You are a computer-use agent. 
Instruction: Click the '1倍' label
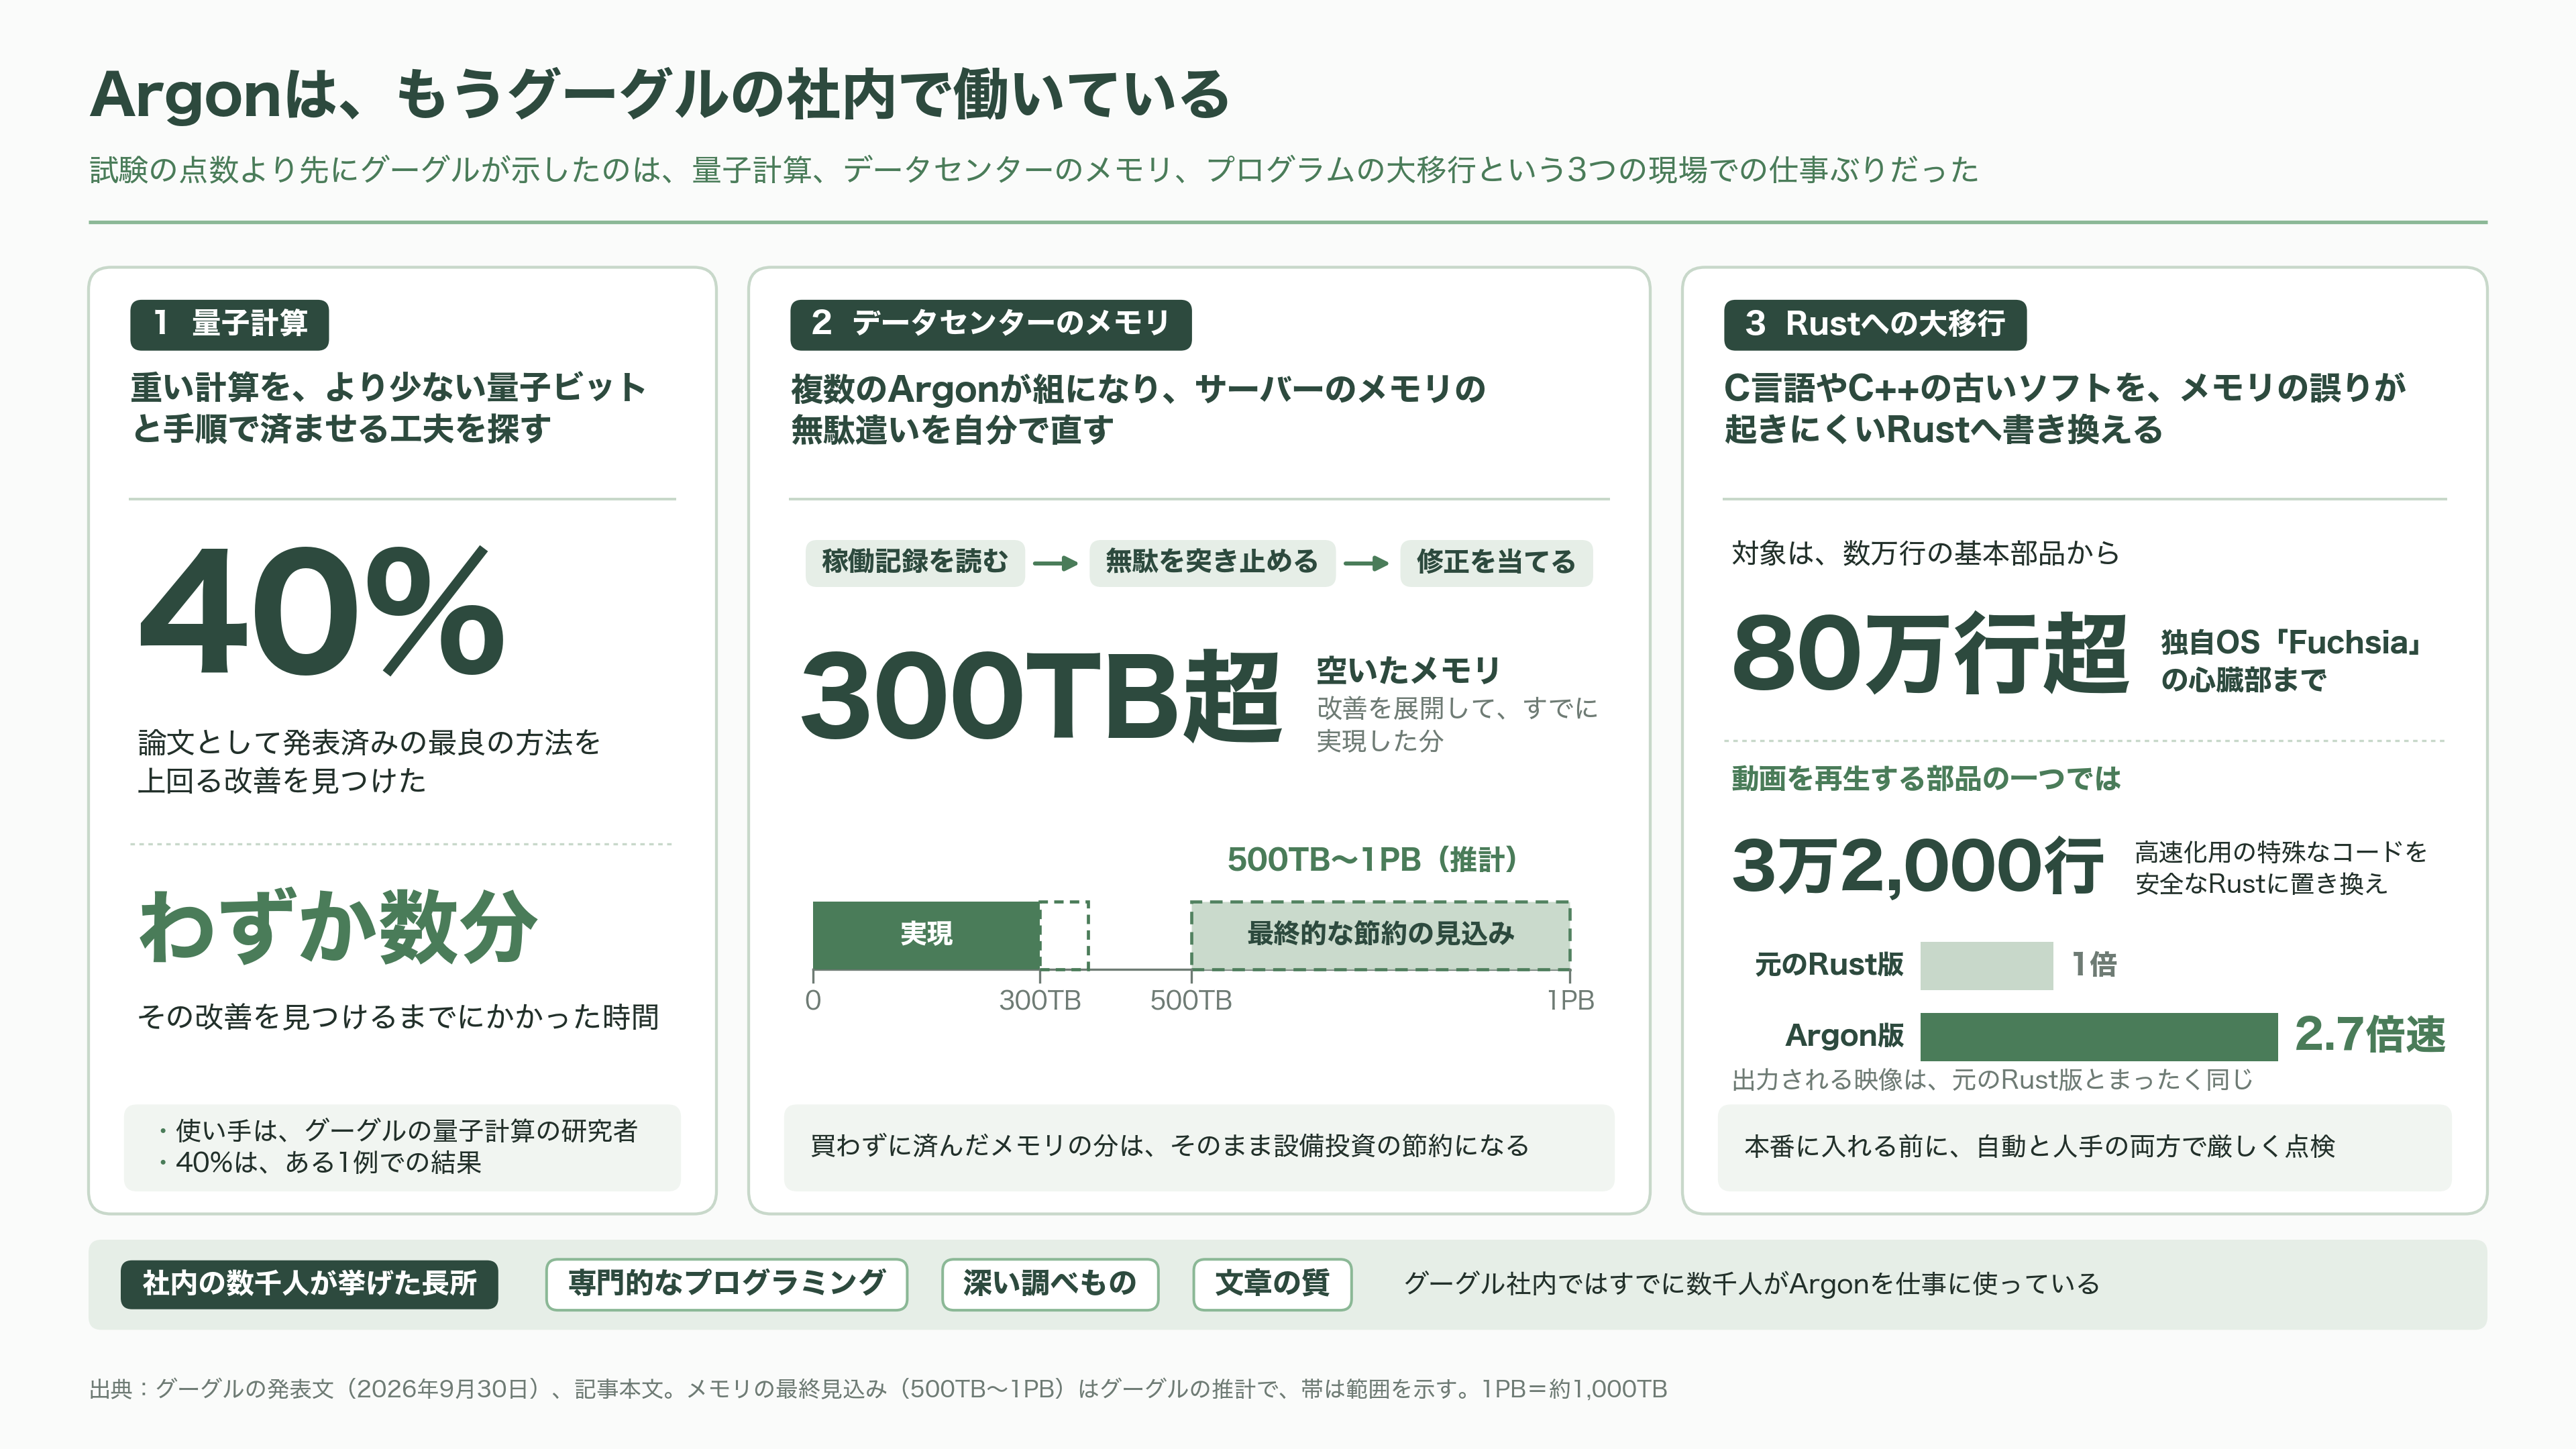(x=2094, y=965)
